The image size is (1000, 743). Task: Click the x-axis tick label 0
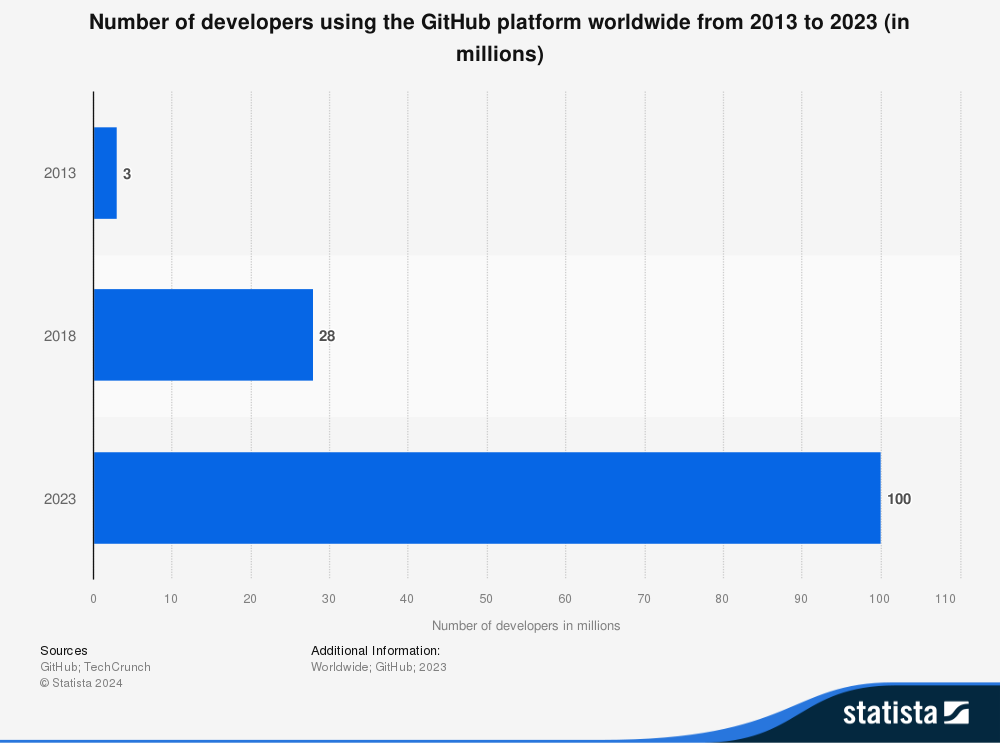pos(94,598)
